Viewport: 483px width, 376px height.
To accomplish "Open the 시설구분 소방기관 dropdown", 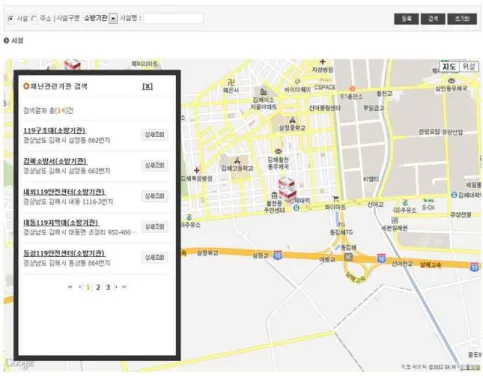I will click(x=113, y=19).
